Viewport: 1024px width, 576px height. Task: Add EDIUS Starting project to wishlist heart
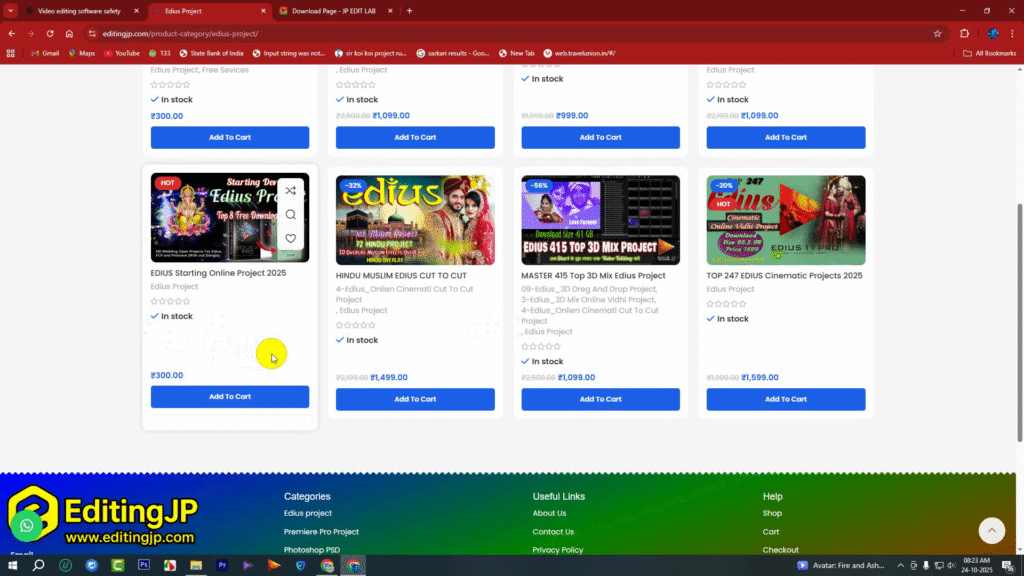point(290,238)
